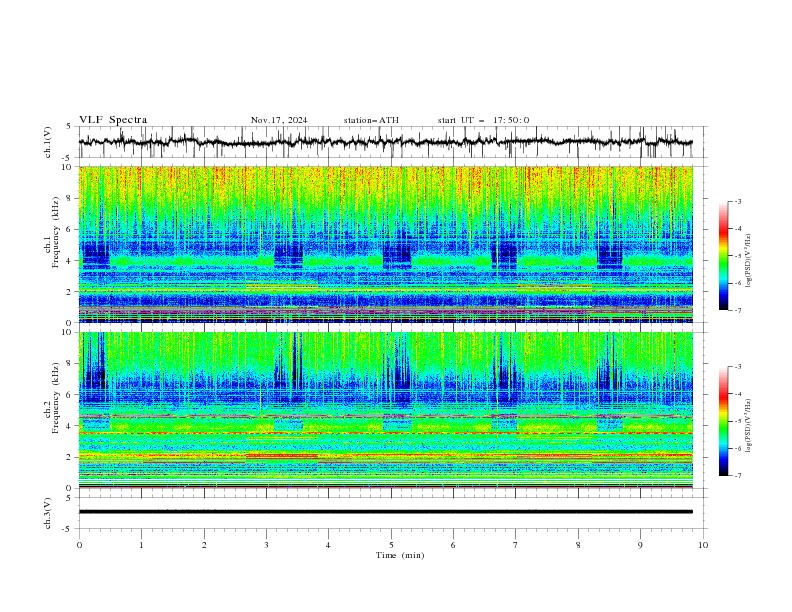Image resolution: width=792 pixels, height=612 pixels.
Task: Click inside the ch.2 spectrogram panel
Action: point(385,410)
